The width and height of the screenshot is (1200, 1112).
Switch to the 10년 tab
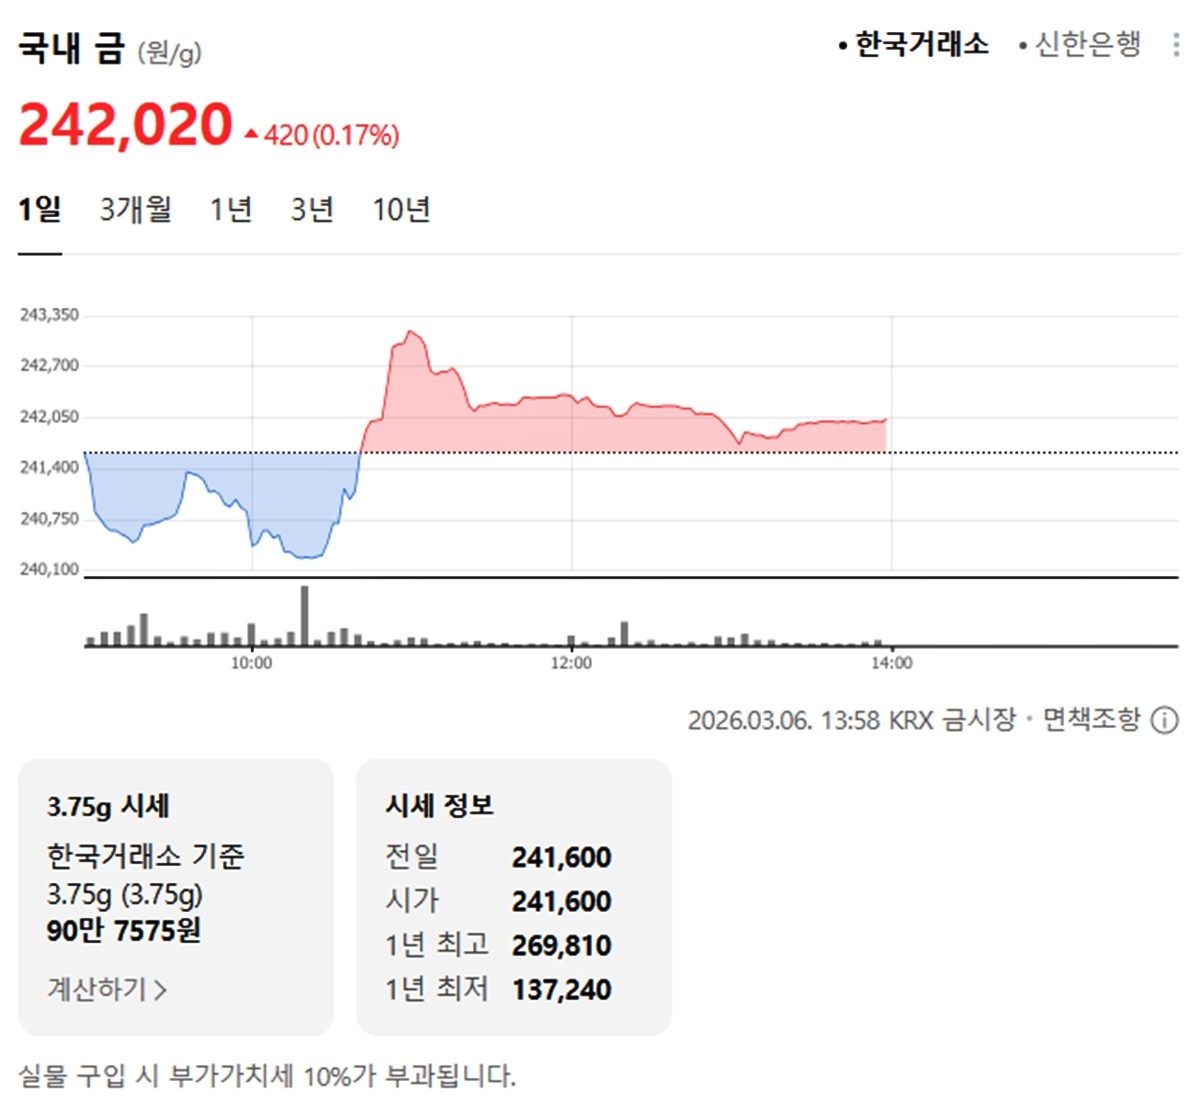[403, 209]
